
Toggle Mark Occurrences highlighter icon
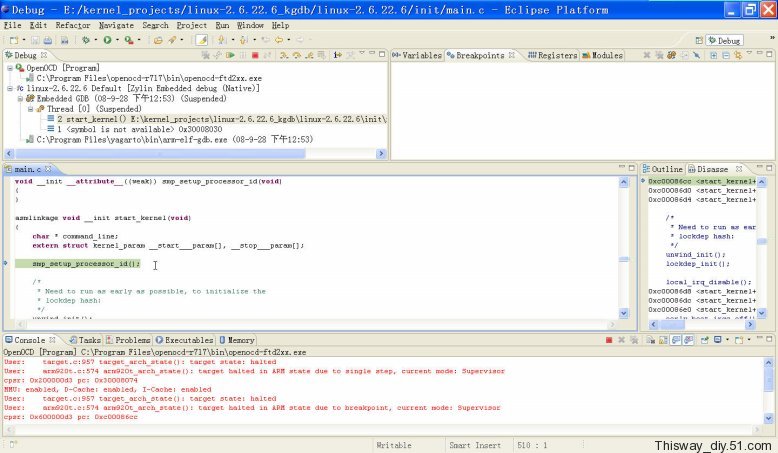click(x=201, y=40)
